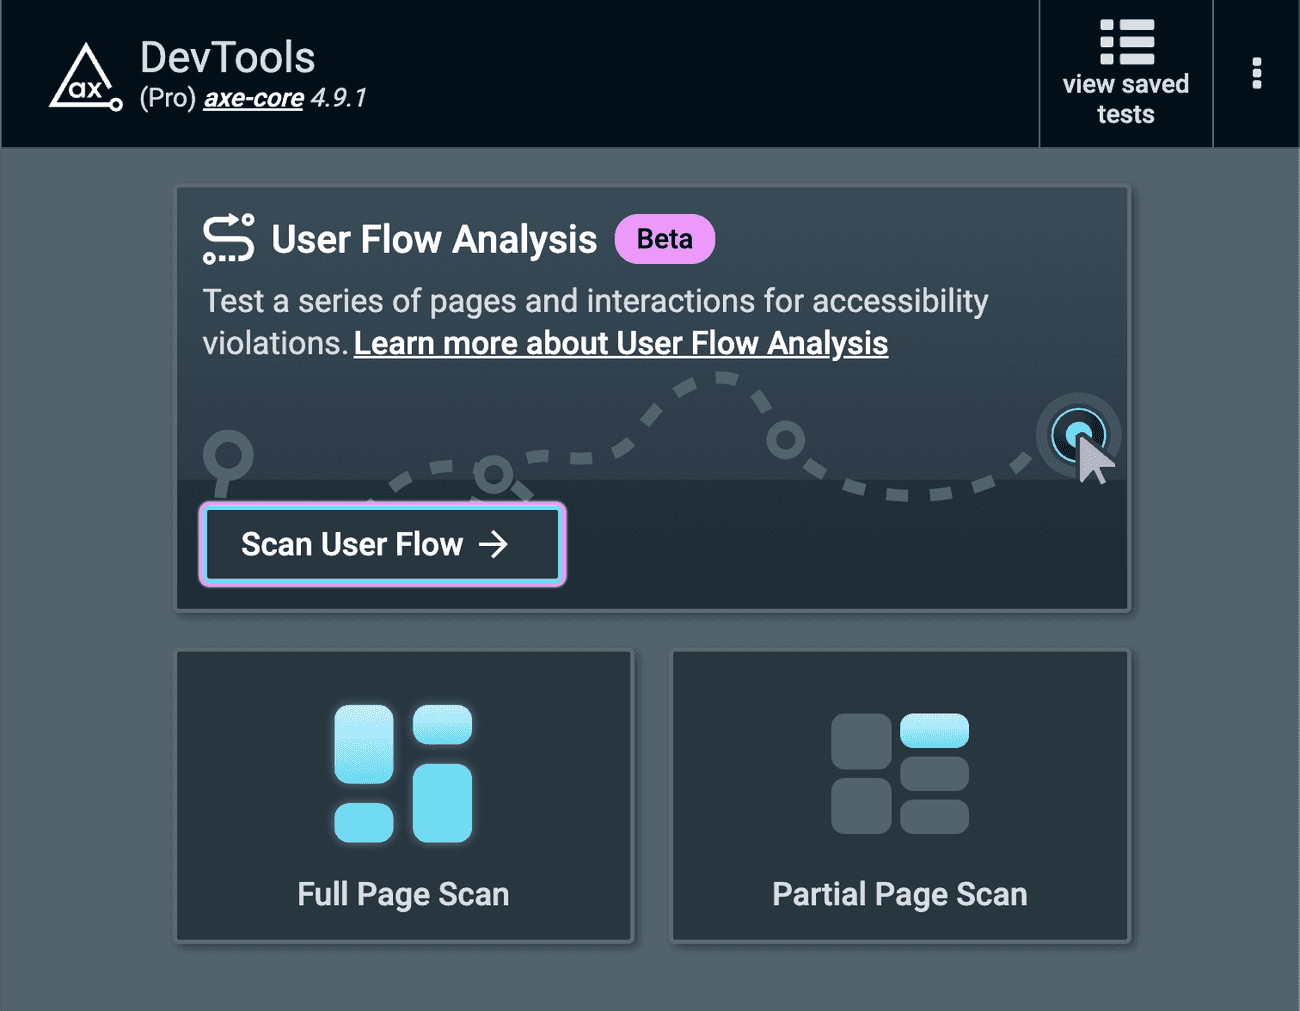Select the Full Page Scan tile icon
The height and width of the screenshot is (1011, 1300).
coord(403,772)
